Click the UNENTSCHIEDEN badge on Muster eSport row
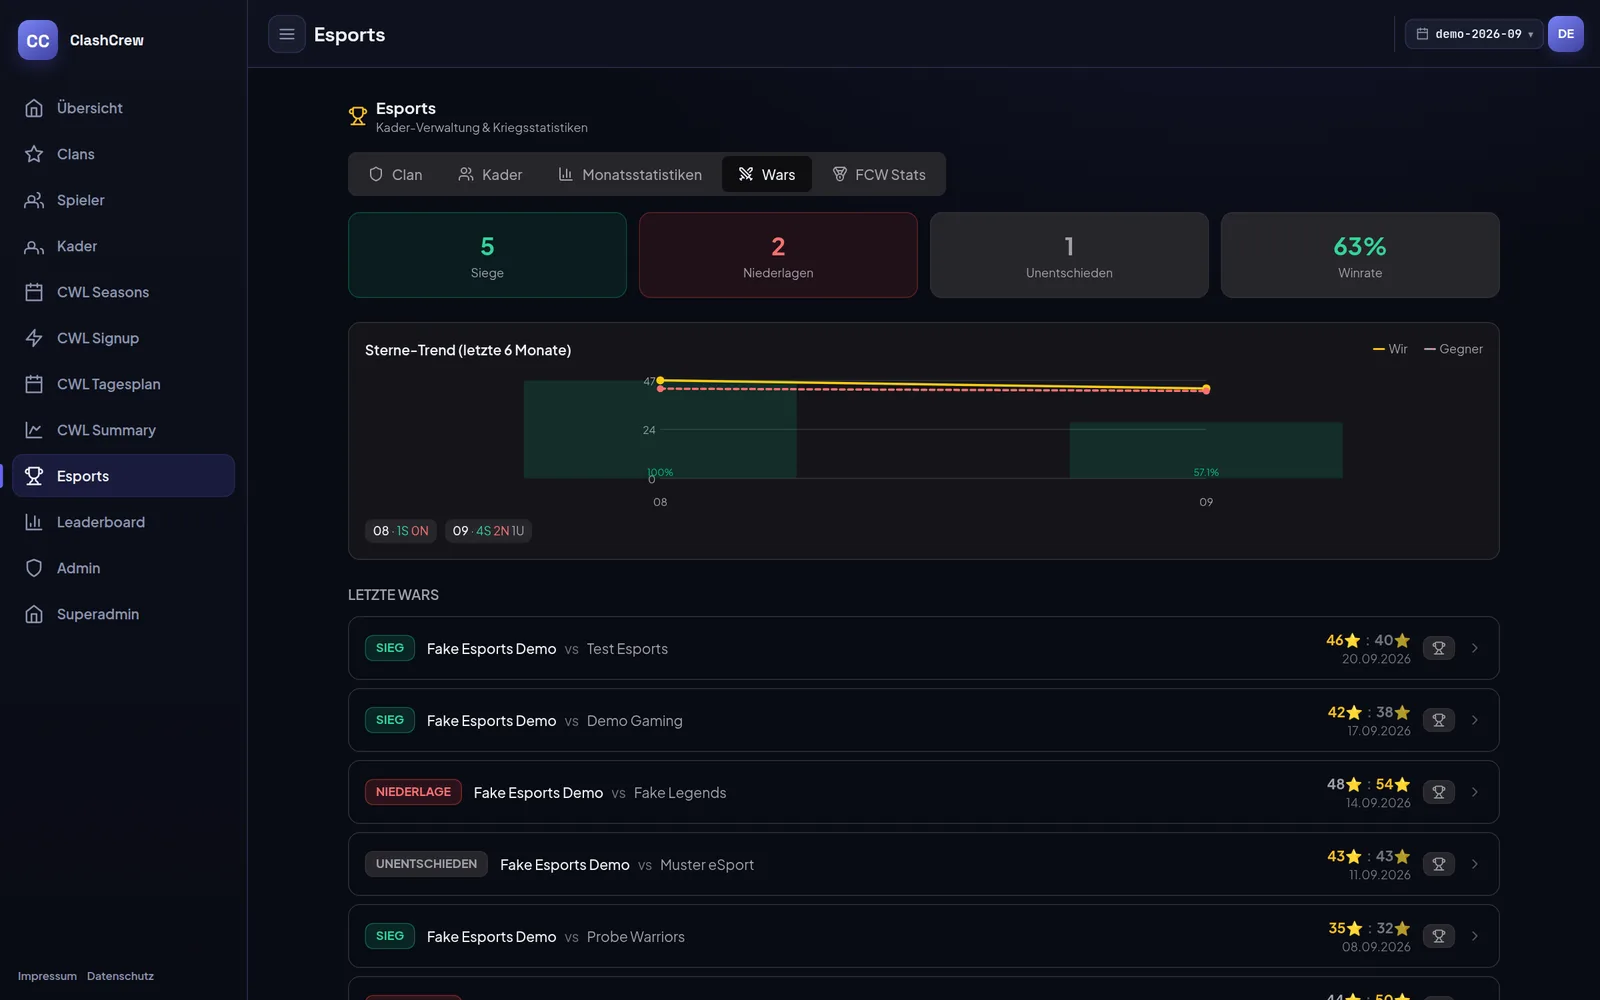Viewport: 1600px width, 1000px height. tap(426, 864)
